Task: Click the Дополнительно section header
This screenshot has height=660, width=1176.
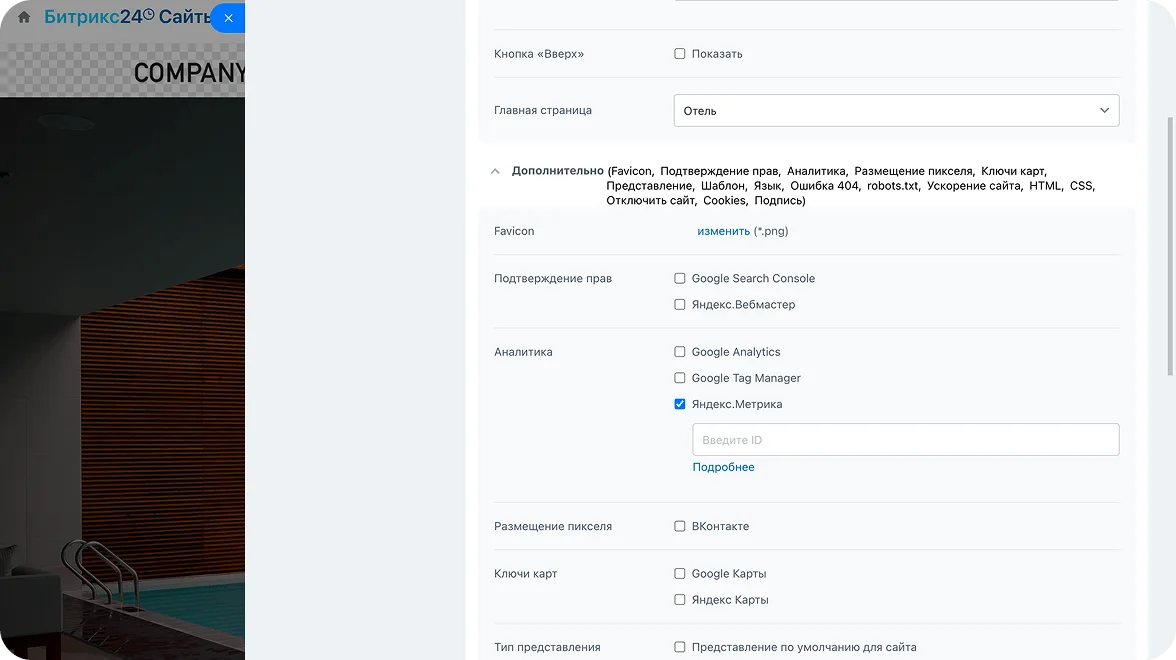Action: tap(557, 171)
